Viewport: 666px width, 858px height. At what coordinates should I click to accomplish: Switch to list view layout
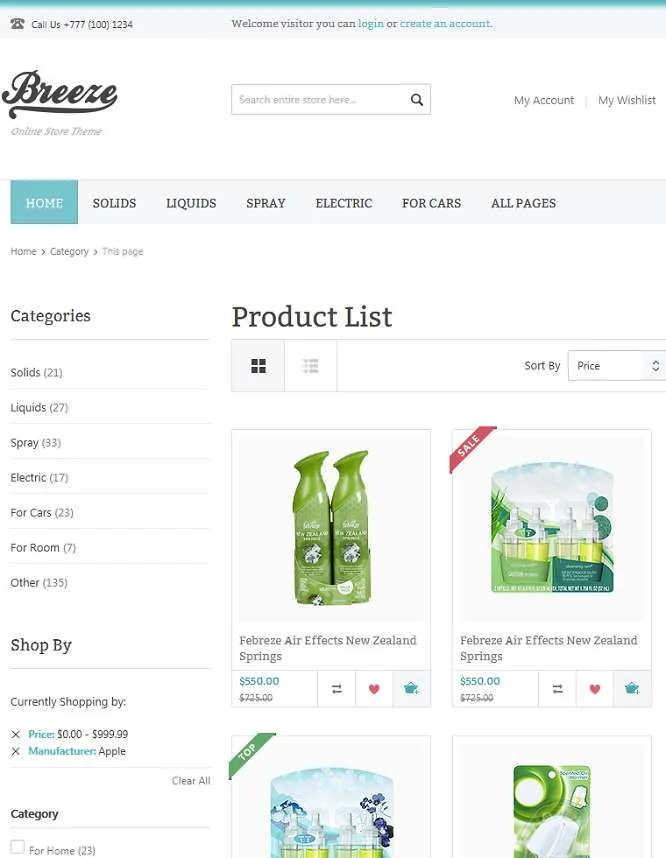(x=310, y=366)
